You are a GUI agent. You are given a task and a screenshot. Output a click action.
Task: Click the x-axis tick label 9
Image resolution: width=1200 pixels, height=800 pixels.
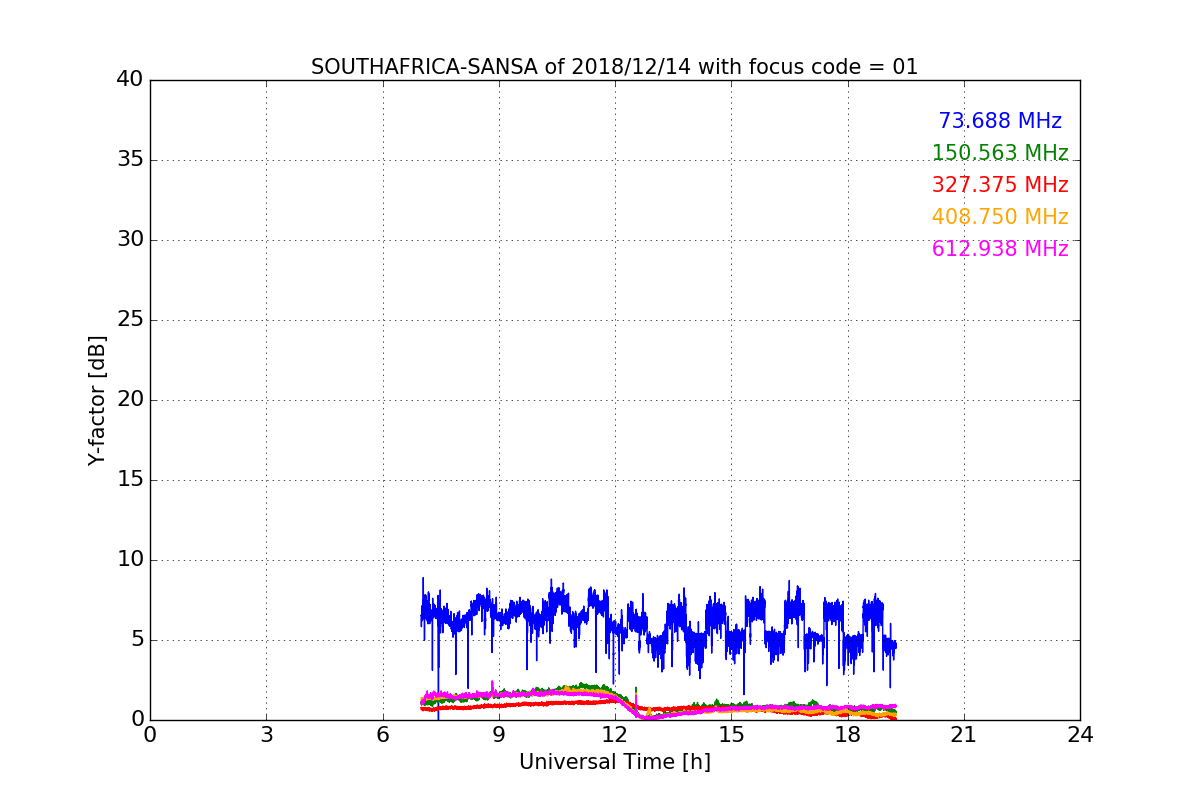pos(498,735)
